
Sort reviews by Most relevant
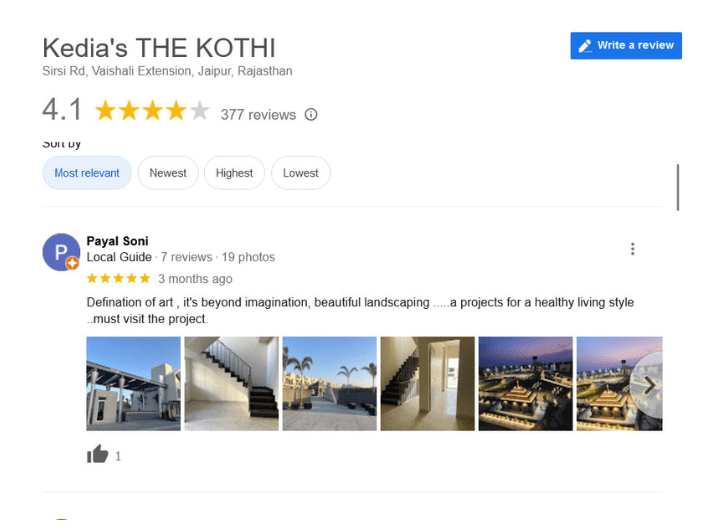coord(87,173)
